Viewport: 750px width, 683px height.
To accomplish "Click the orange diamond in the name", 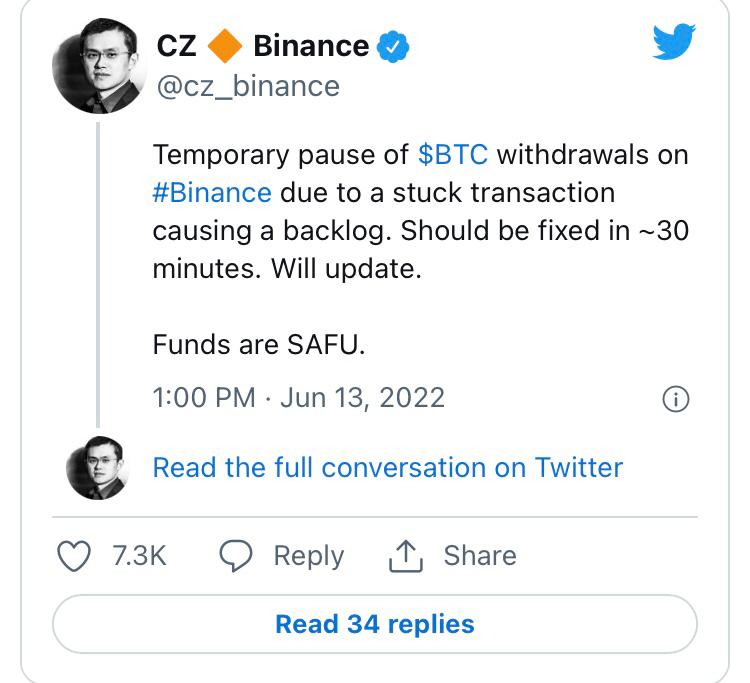I will point(225,46).
